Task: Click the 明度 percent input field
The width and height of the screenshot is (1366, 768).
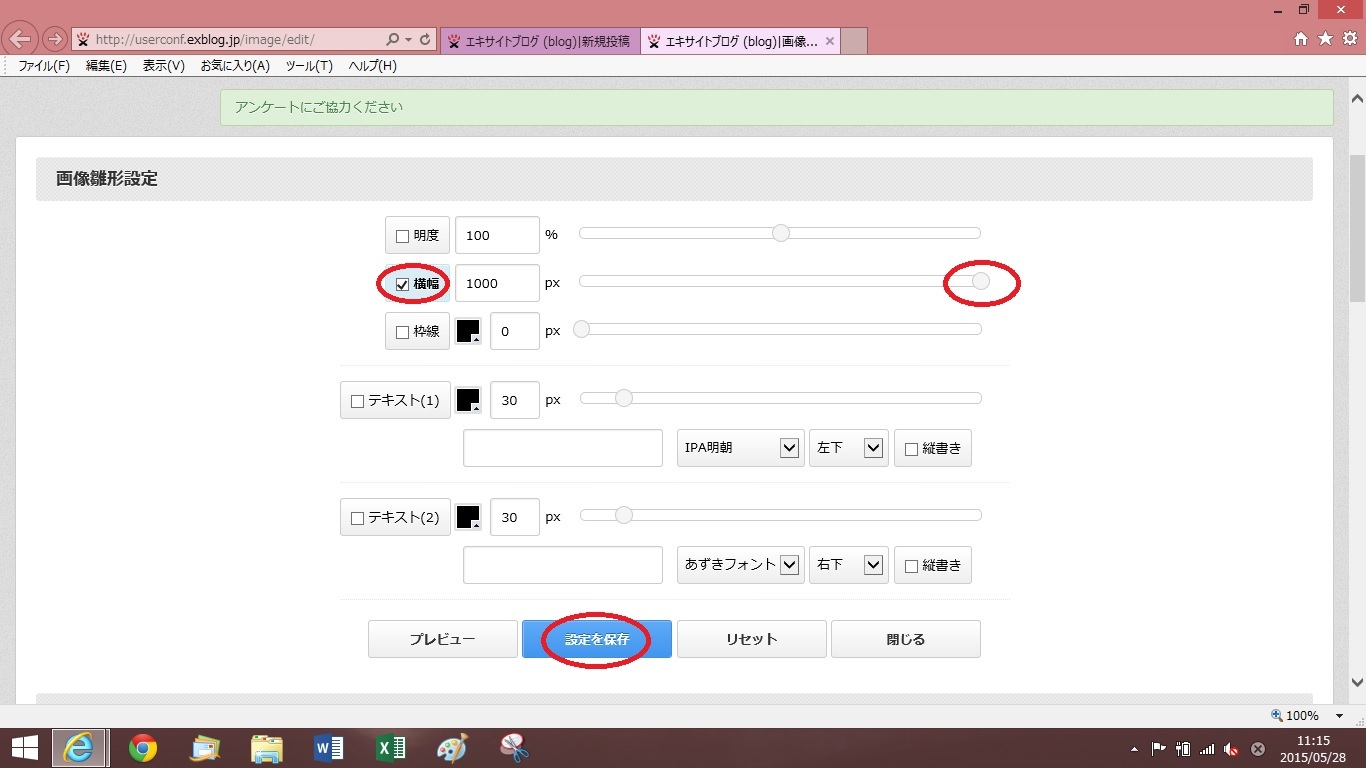Action: pos(497,235)
